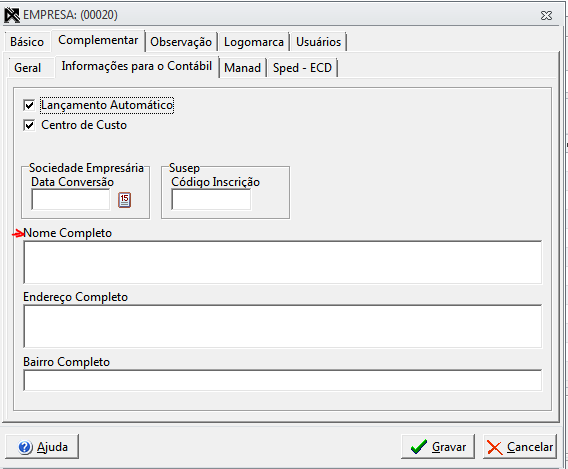Click the application logo icon in title bar
This screenshot has height=469, width=568.
[12, 15]
